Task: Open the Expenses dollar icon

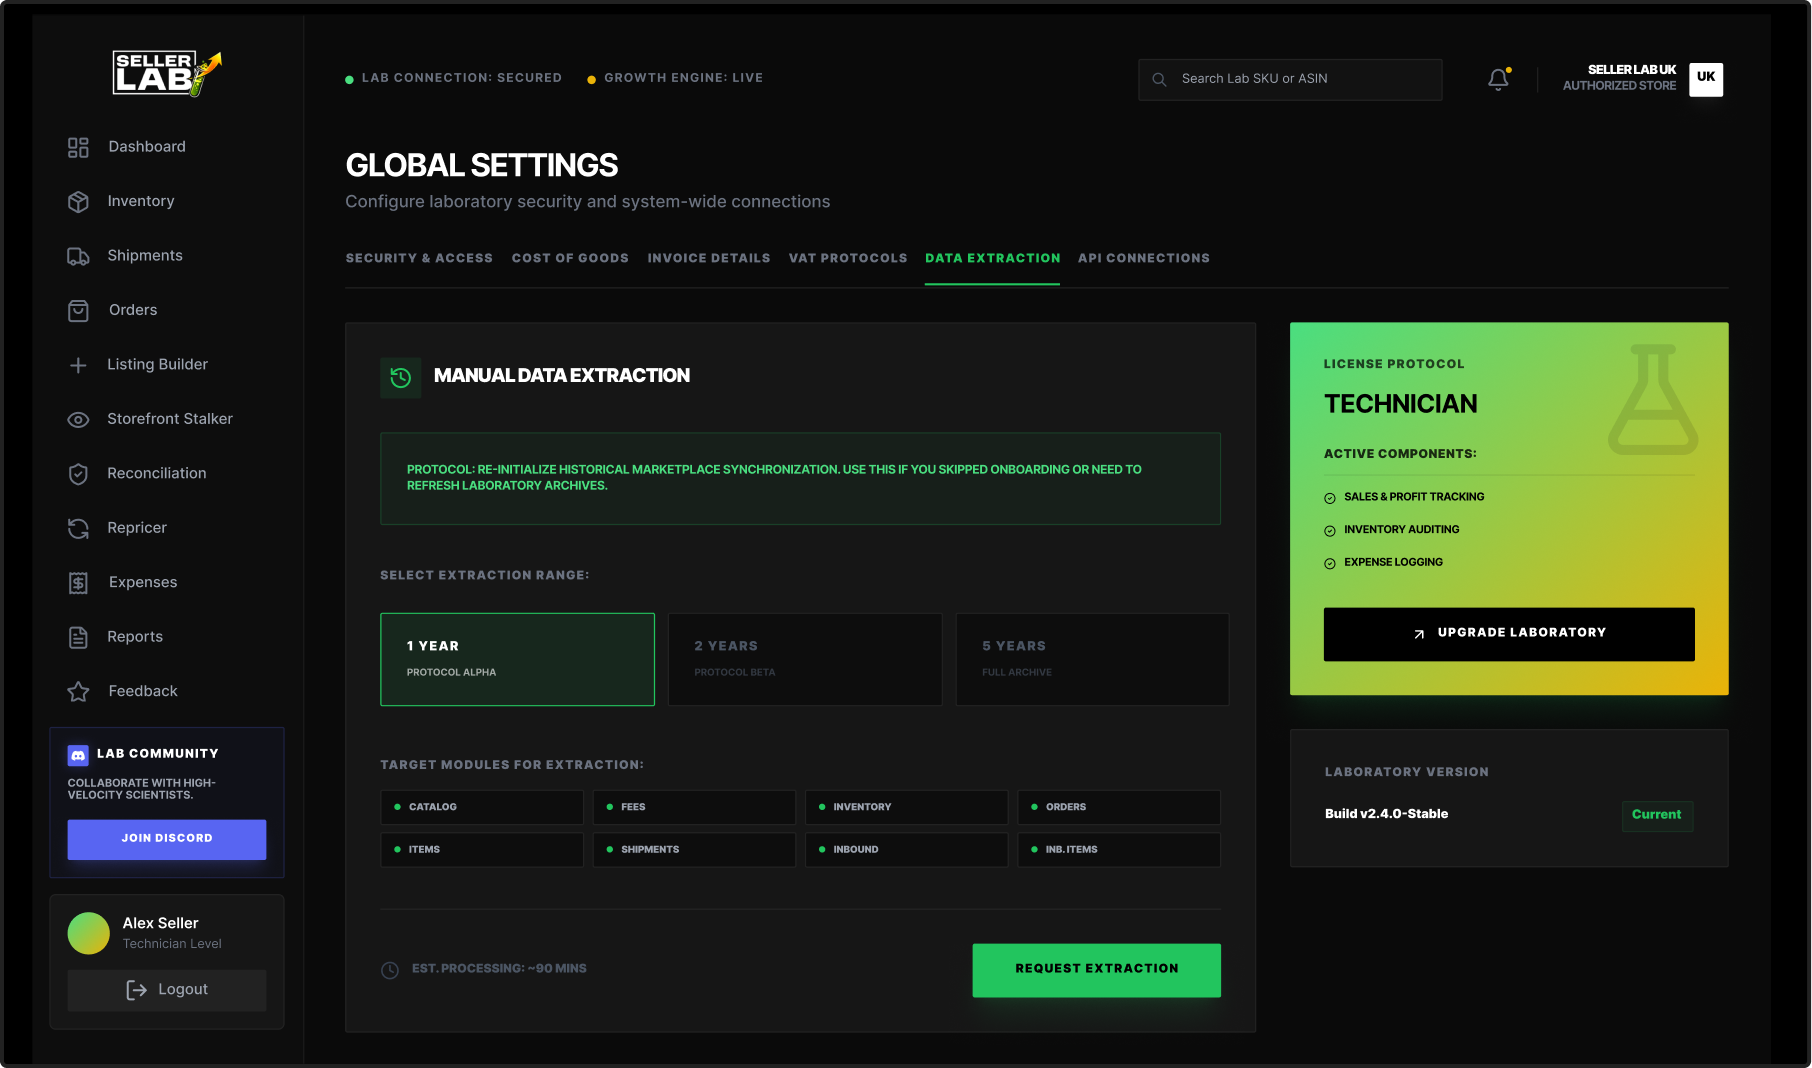Action: point(78,582)
